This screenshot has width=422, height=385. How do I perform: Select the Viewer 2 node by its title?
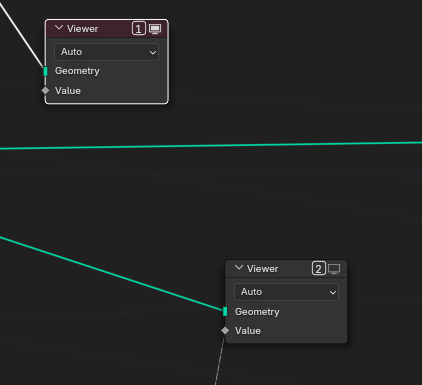(263, 269)
